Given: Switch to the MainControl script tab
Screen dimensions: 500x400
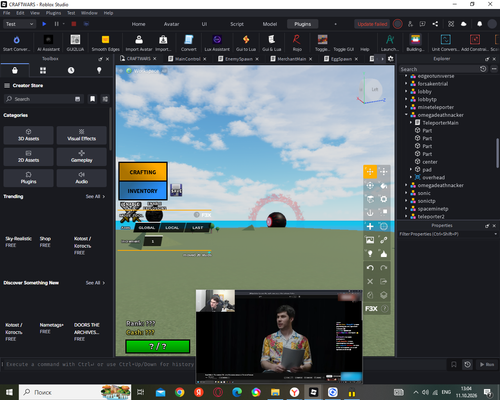Looking at the screenshot, I should (187, 59).
